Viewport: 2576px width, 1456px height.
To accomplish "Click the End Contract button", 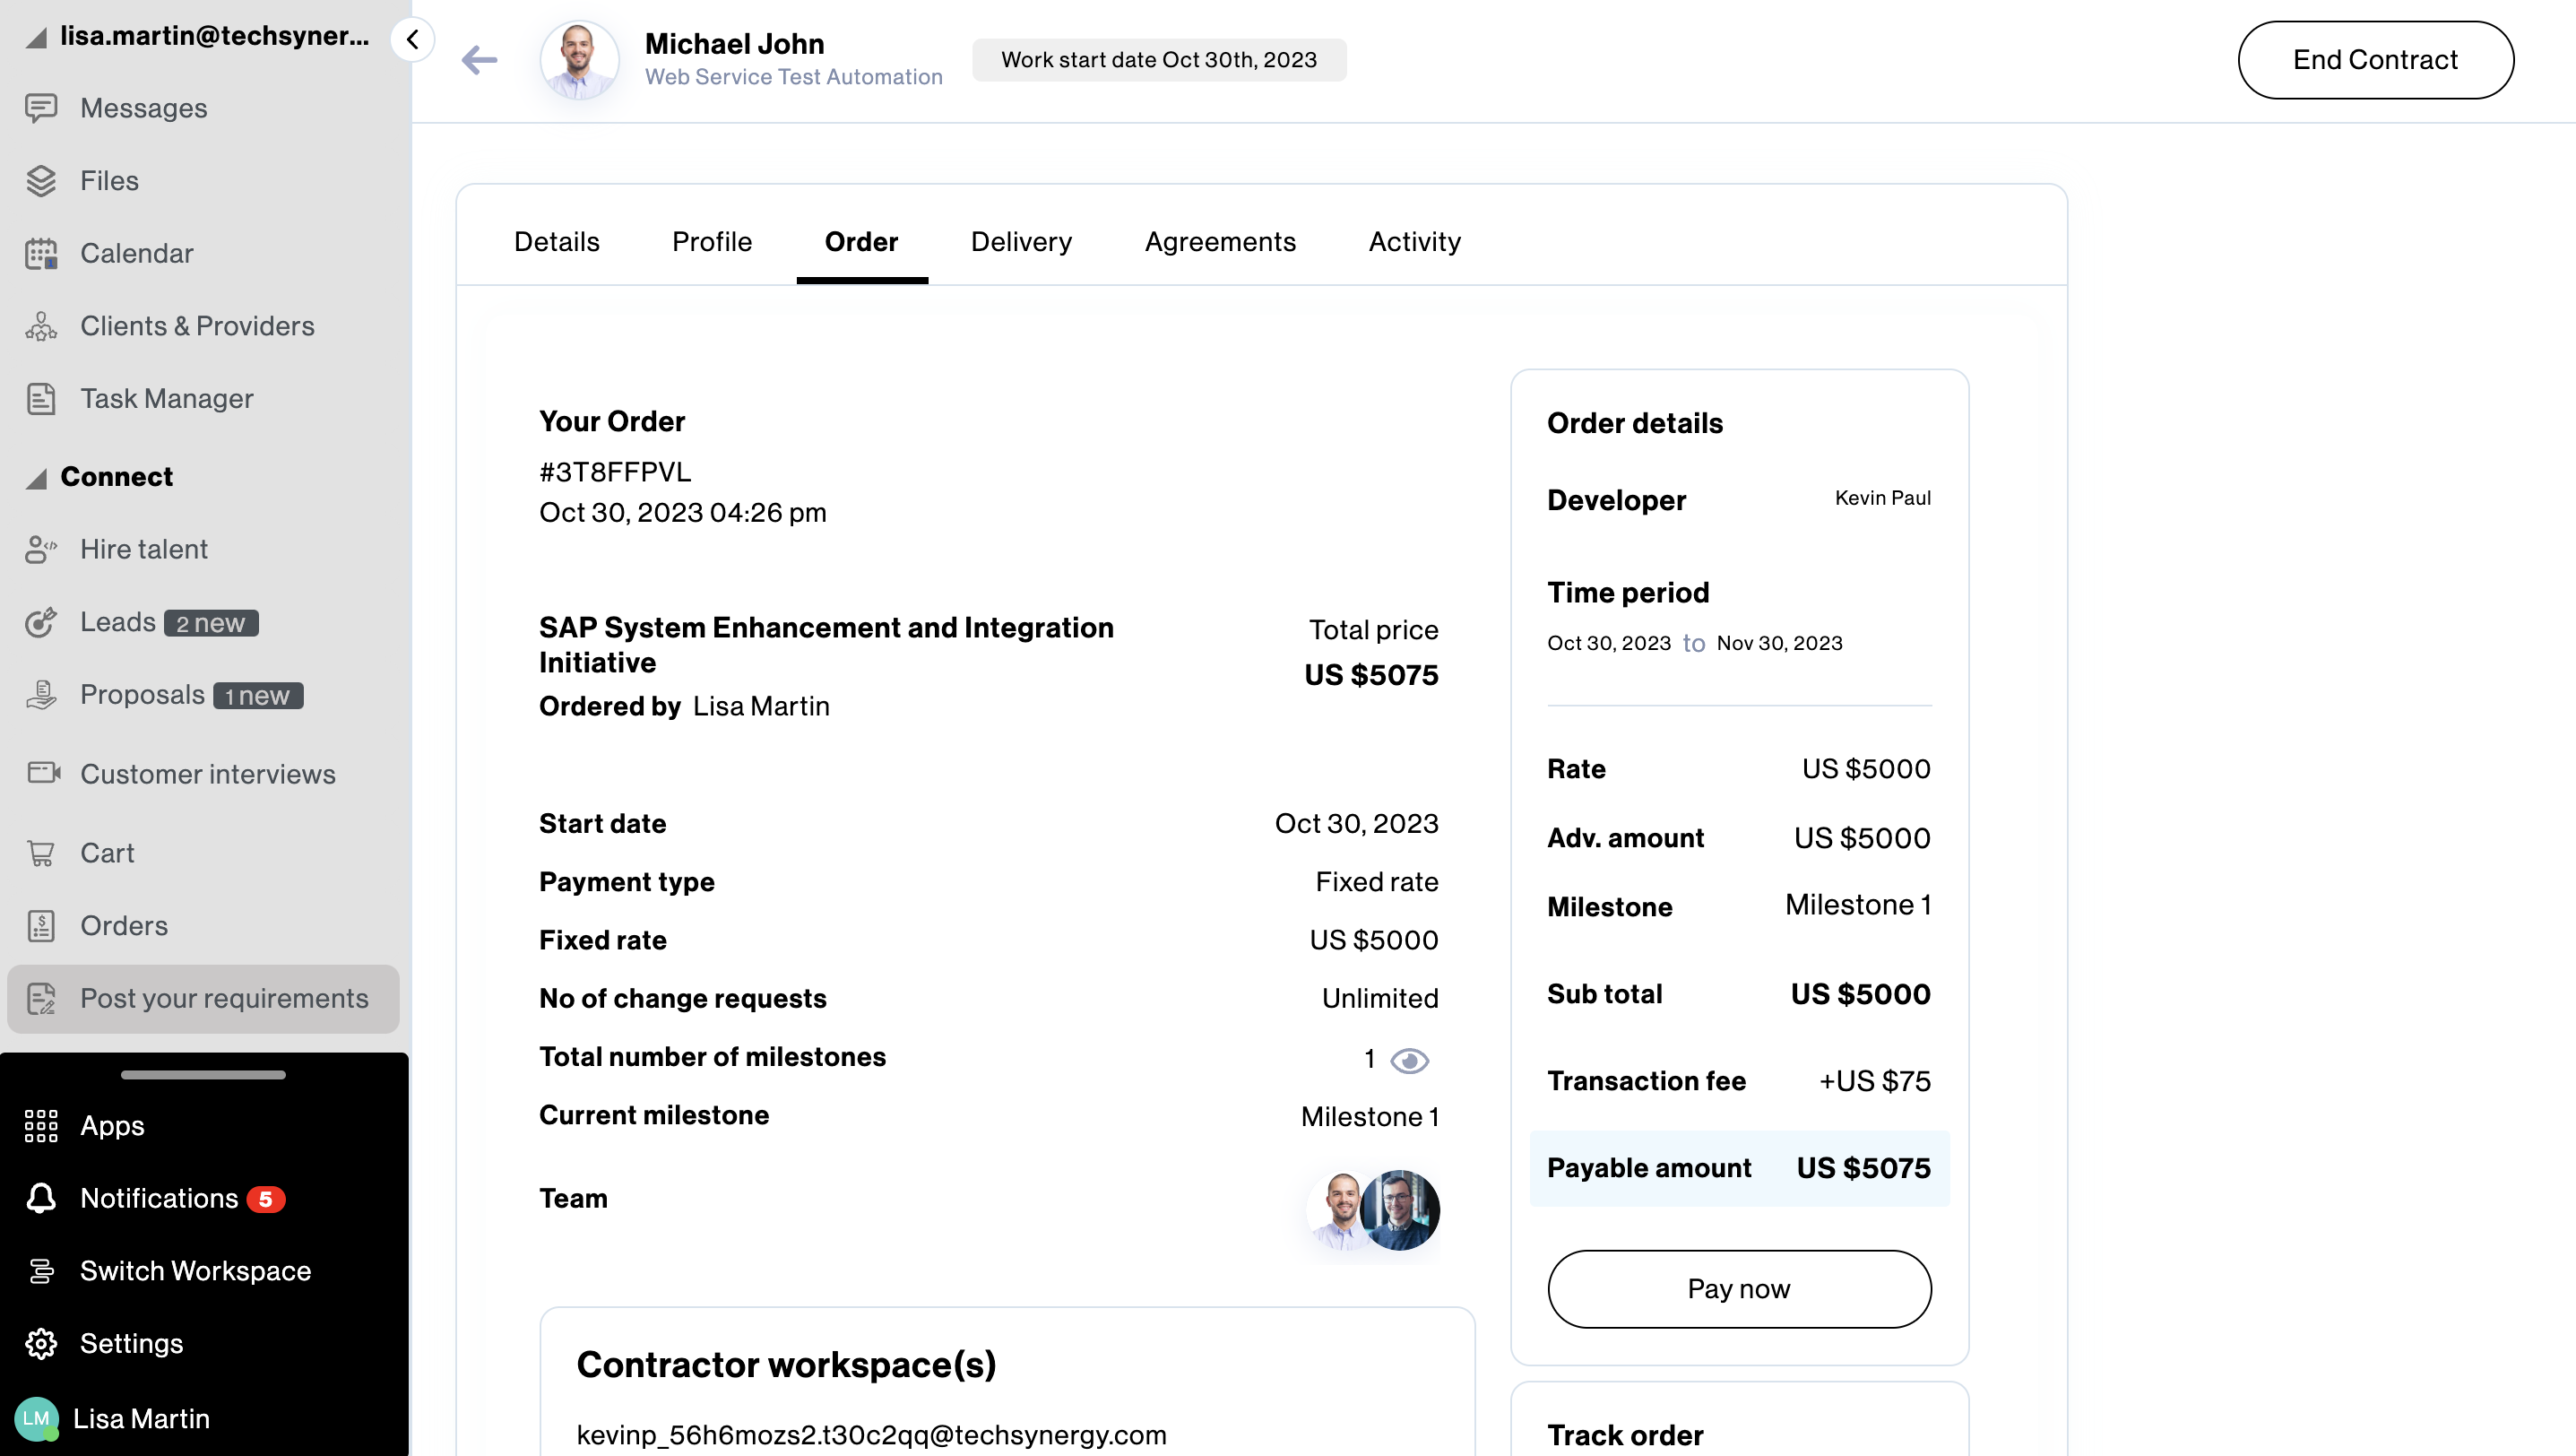I will (2375, 60).
